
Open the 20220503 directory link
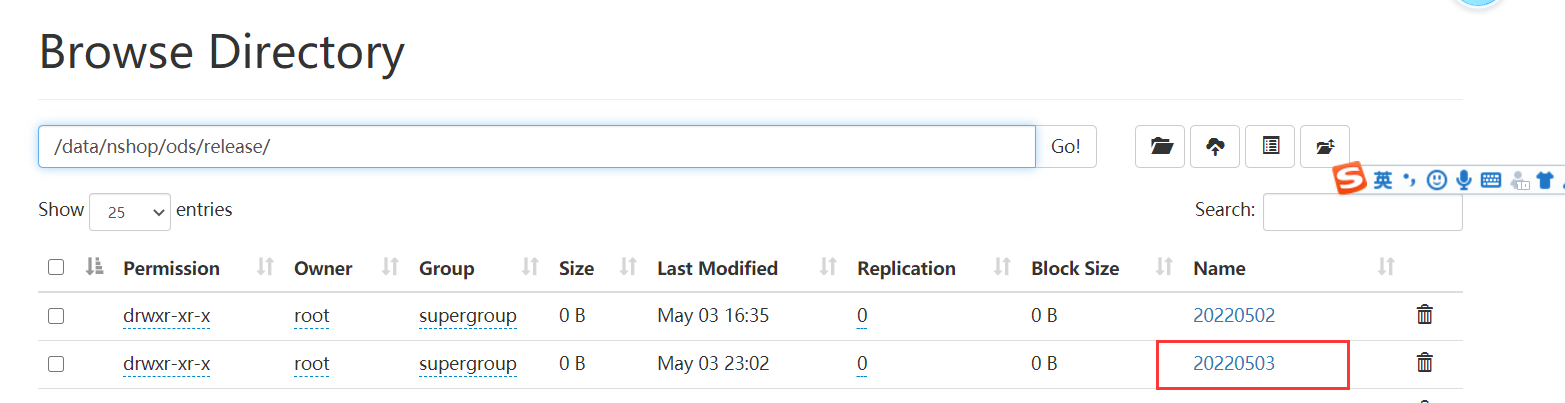[x=1234, y=363]
